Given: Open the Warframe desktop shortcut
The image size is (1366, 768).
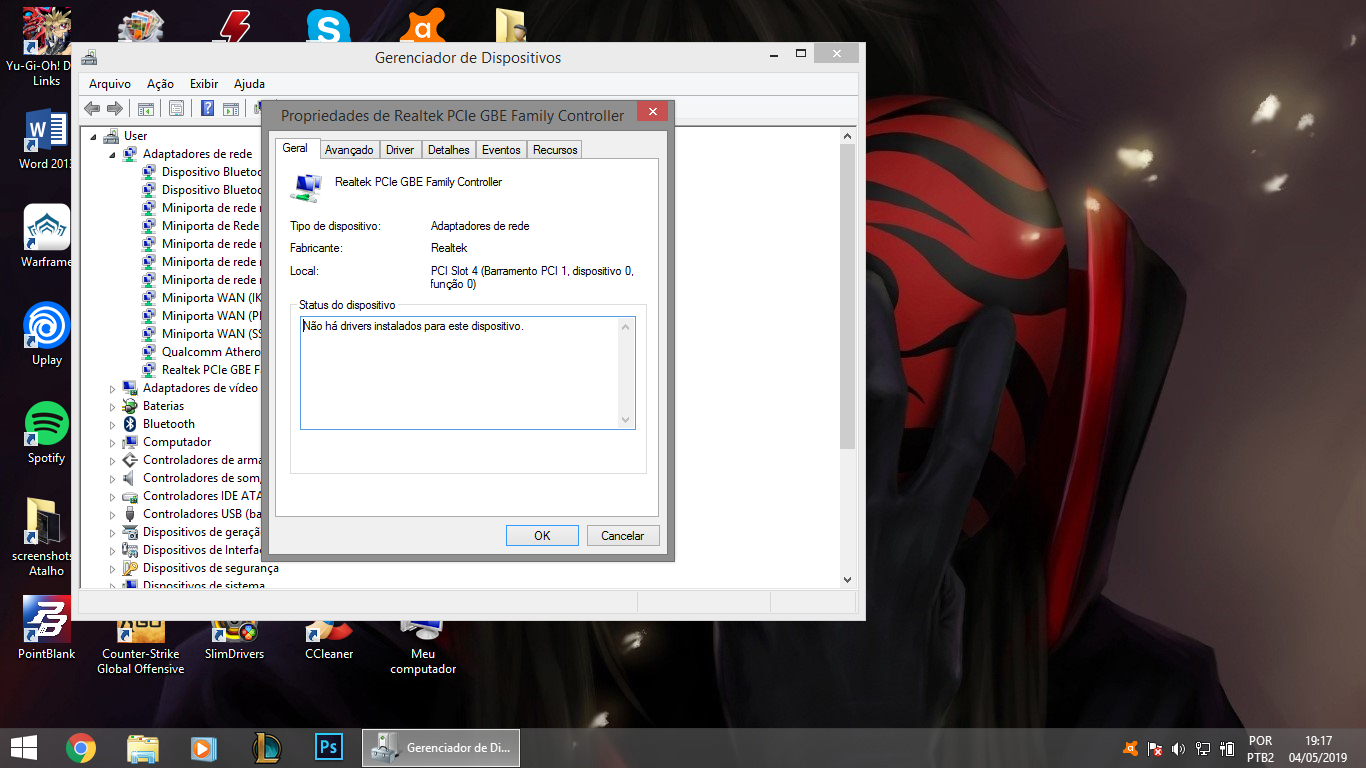Looking at the screenshot, I should pos(46,237).
